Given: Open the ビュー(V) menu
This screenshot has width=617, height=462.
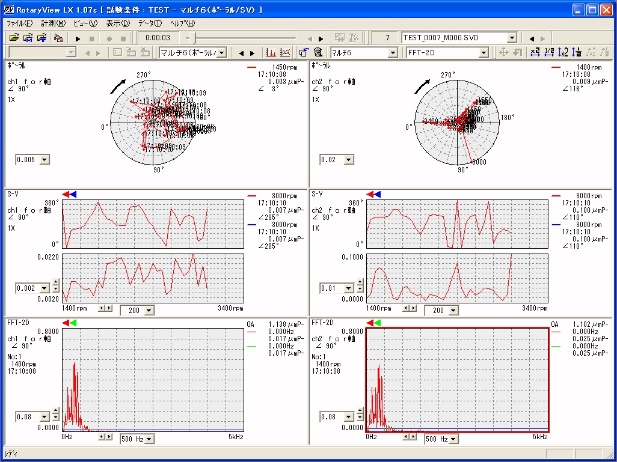Looking at the screenshot, I should point(85,24).
